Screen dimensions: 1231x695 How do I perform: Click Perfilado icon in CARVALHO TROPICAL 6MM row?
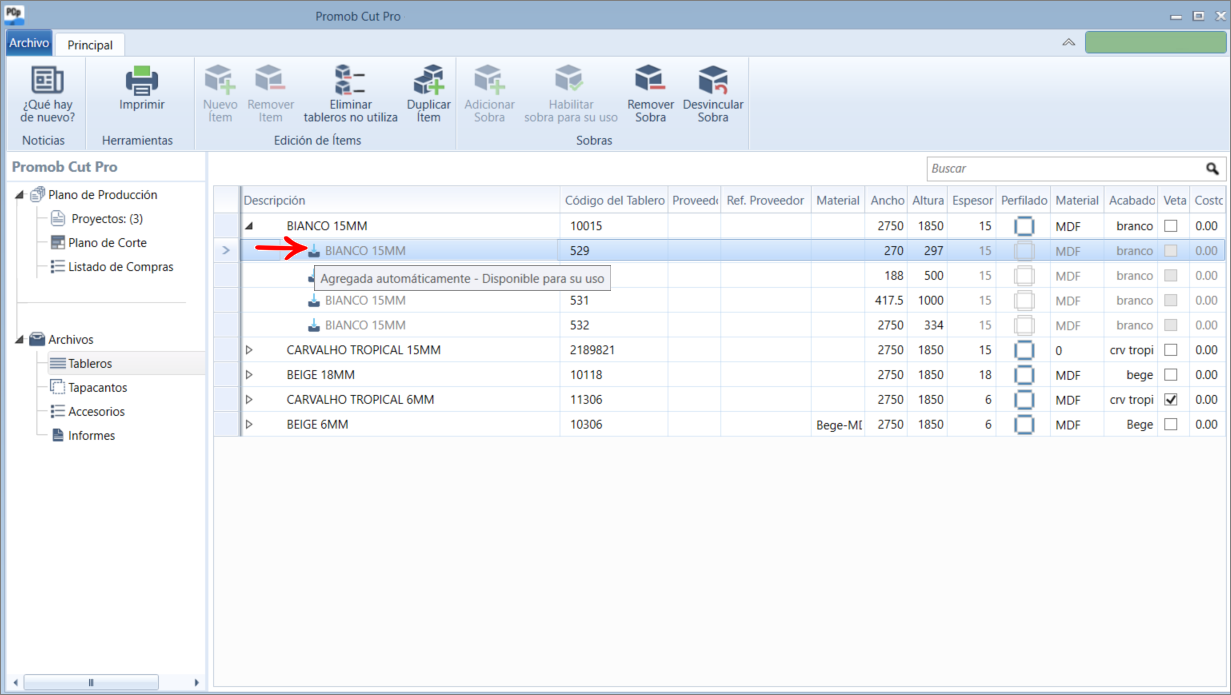coord(1024,400)
